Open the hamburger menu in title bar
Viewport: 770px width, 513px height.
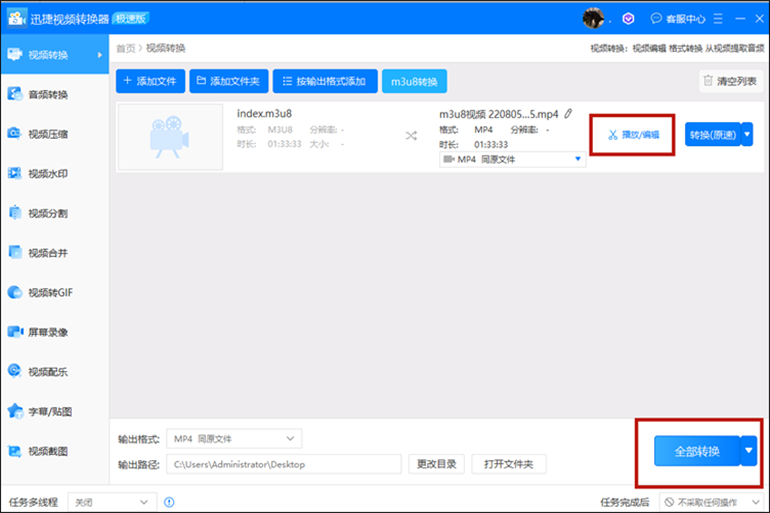(x=718, y=19)
